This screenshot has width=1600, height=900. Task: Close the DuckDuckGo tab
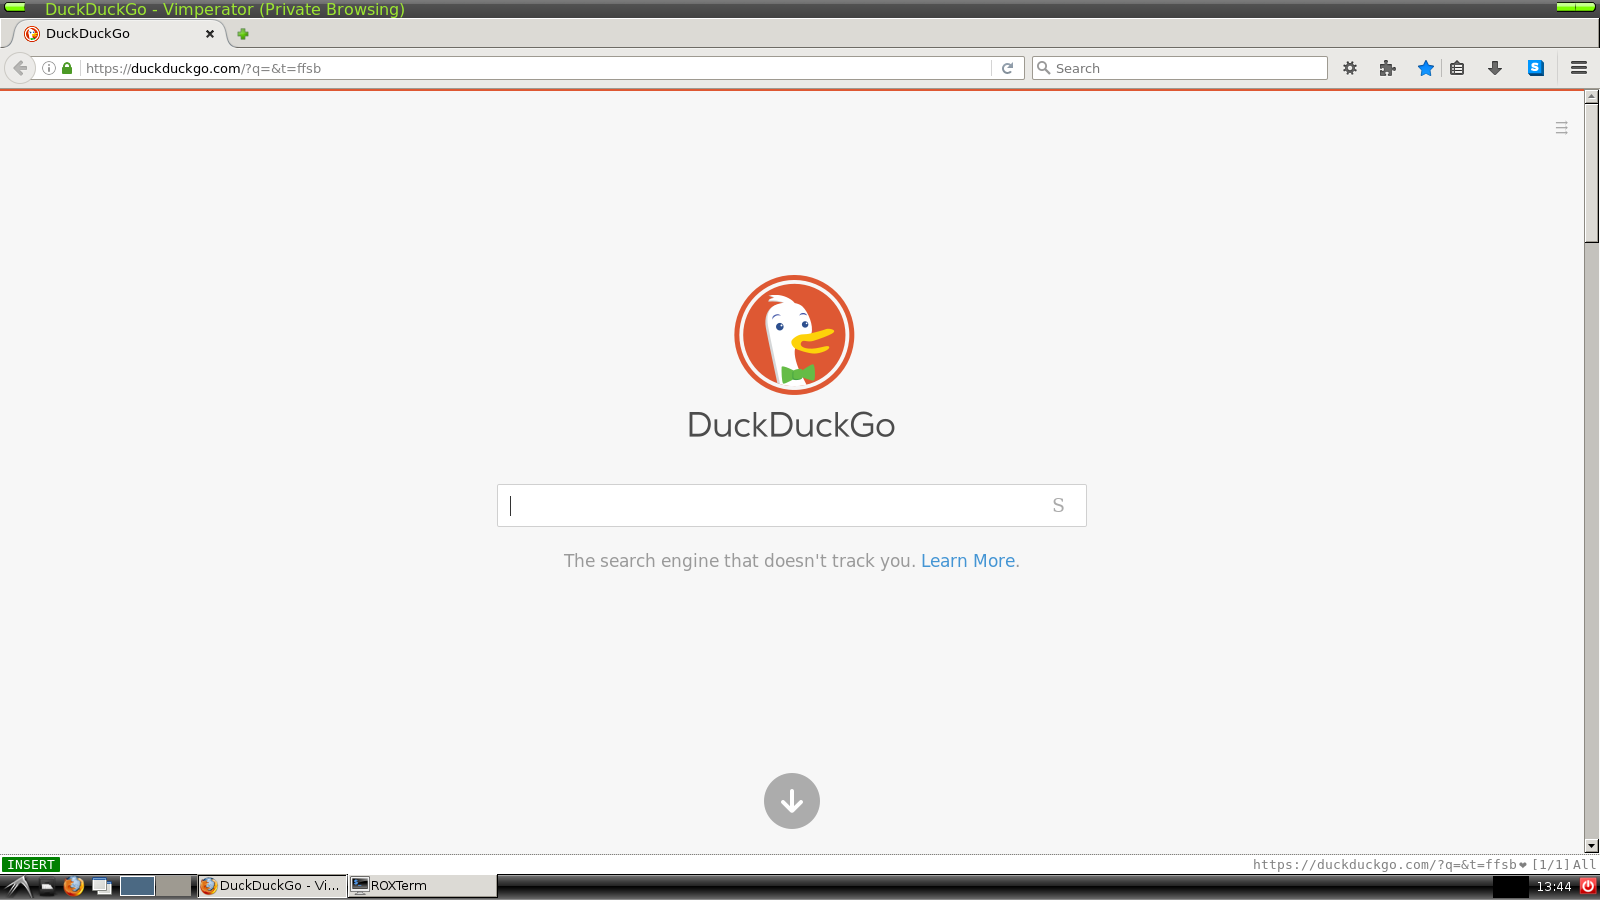pyautogui.click(x=210, y=34)
